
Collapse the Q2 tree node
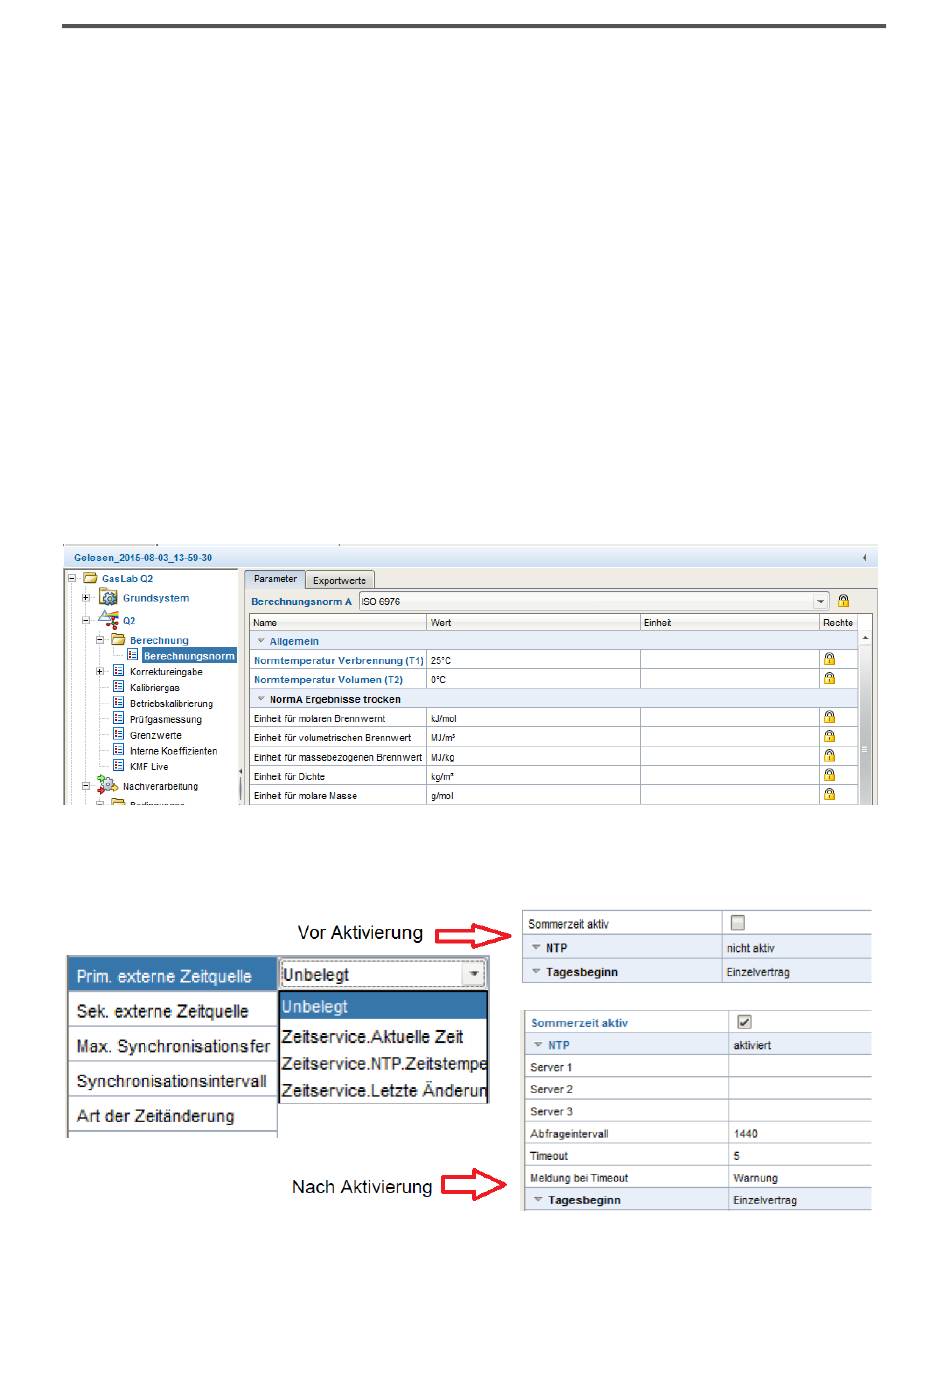(86, 620)
